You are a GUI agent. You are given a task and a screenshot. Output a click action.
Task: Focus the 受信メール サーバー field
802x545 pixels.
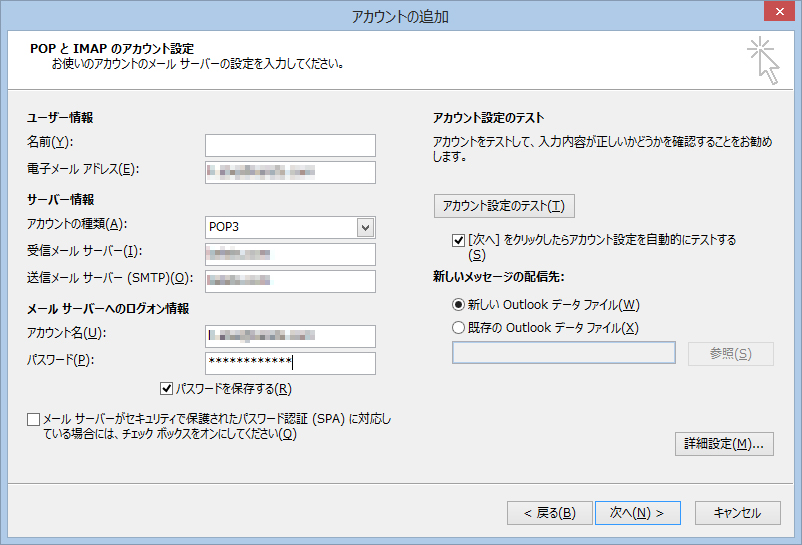click(x=290, y=254)
